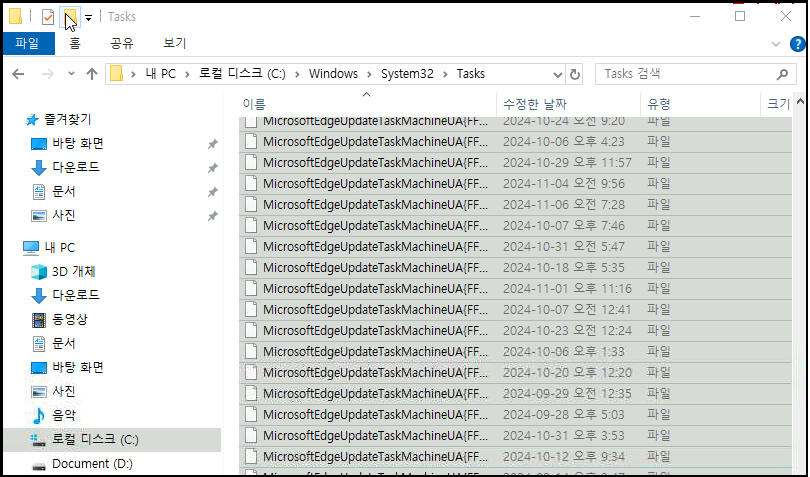Click the 바탕 화면 icon under 내 PC

pyautogui.click(x=39, y=368)
